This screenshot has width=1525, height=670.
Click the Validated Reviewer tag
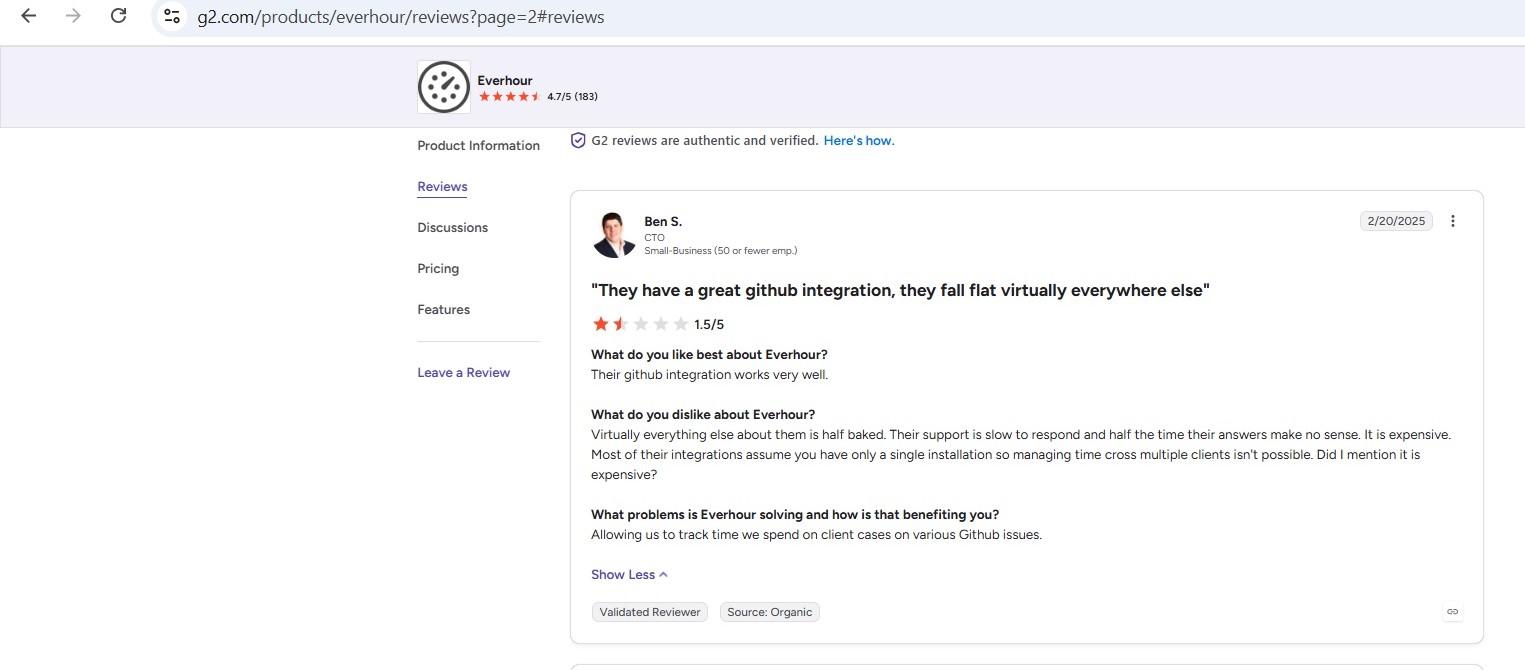(650, 612)
